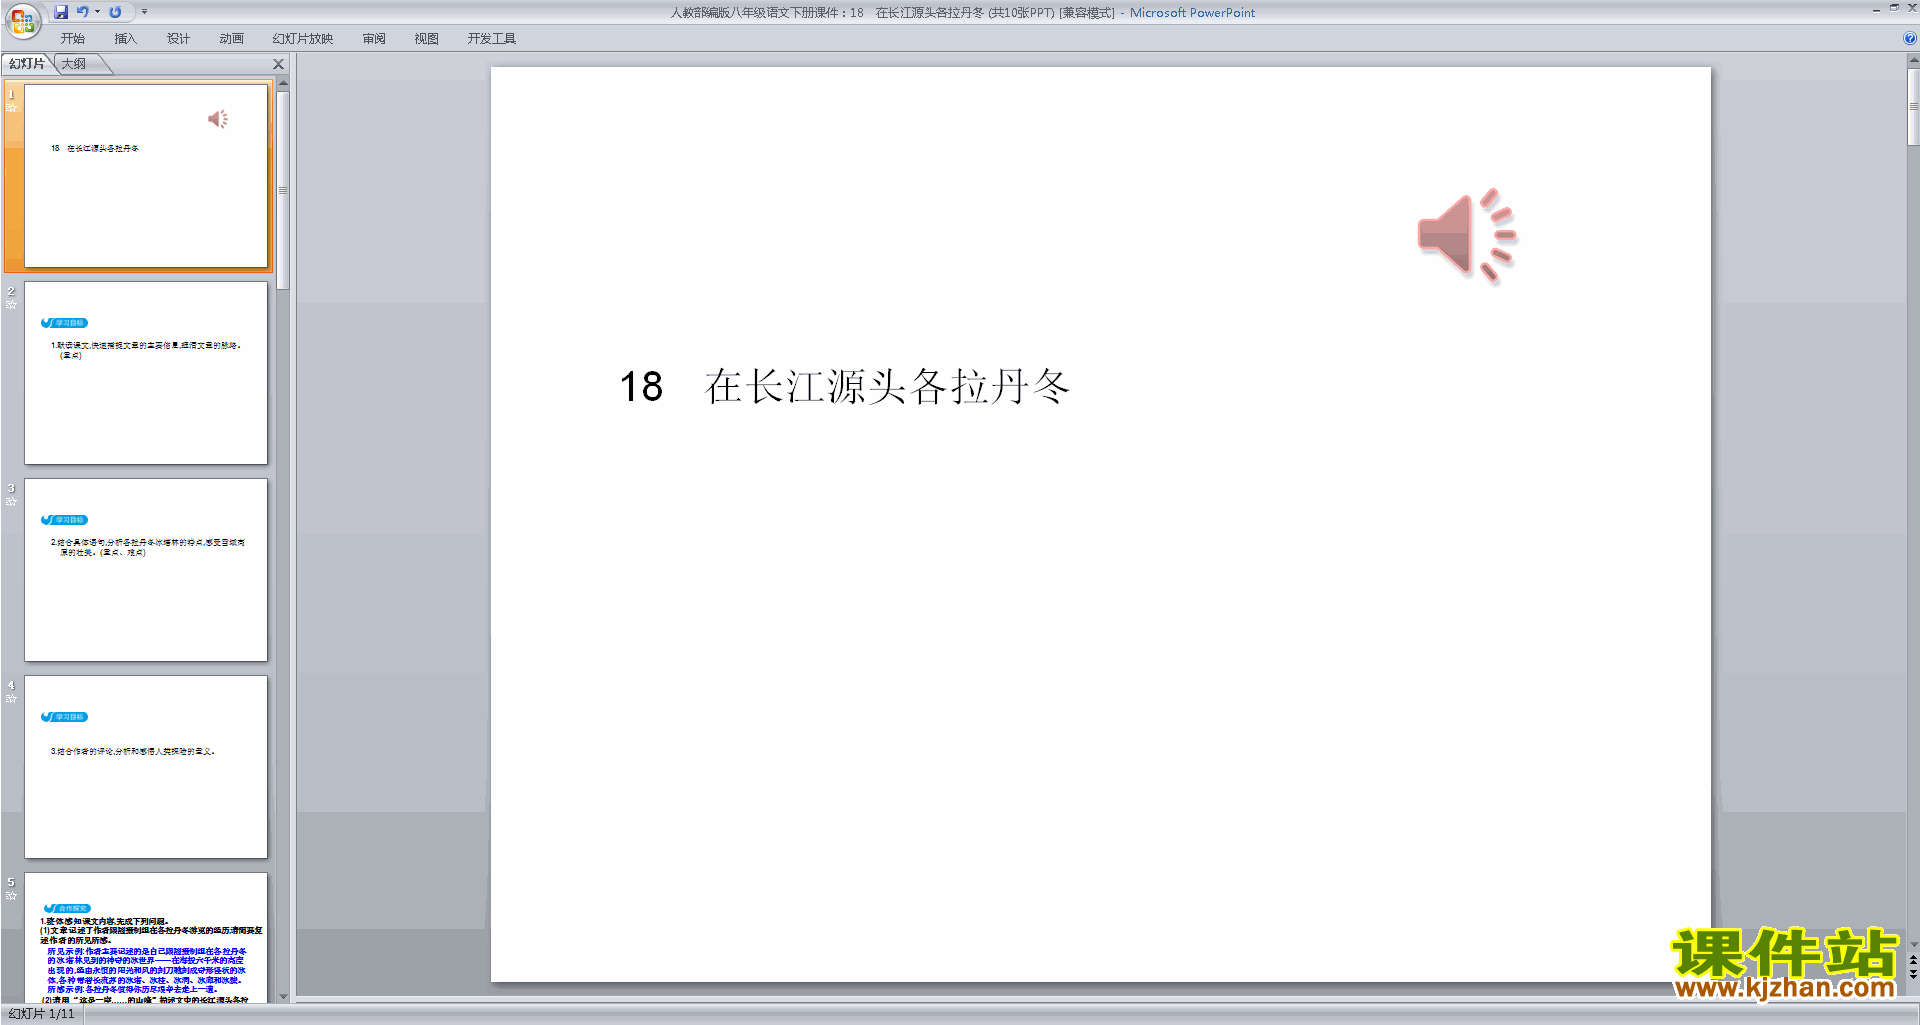Screen dimensions: 1920x1025
Task: Click the slide editor vertical scrollbar handle
Action: [1913, 107]
